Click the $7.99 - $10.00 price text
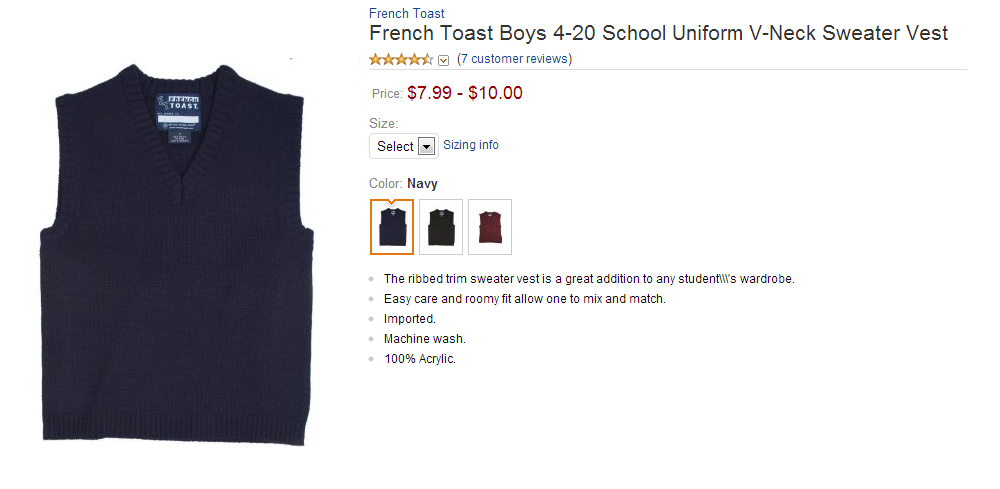Screen dimensions: 1000x489 (465, 93)
